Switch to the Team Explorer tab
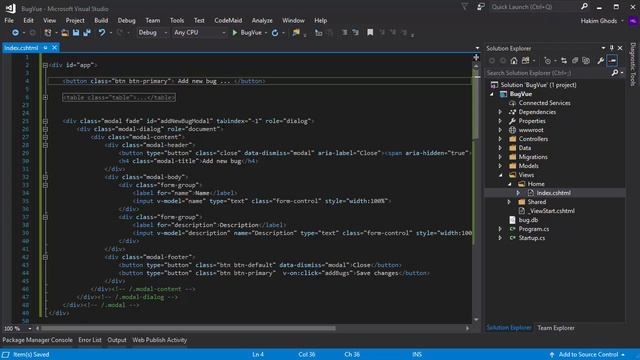The width and height of the screenshot is (640, 360). coord(556,328)
